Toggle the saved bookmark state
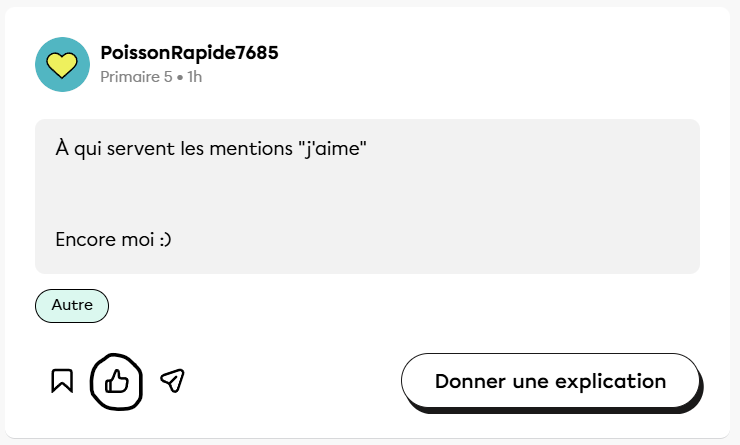The width and height of the screenshot is (740, 445). [62, 381]
